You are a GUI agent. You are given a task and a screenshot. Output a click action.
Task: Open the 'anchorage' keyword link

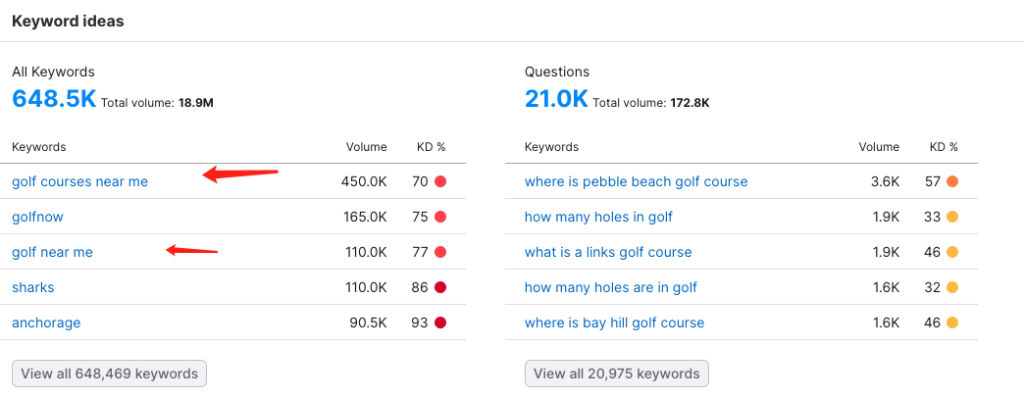pyautogui.click(x=46, y=323)
